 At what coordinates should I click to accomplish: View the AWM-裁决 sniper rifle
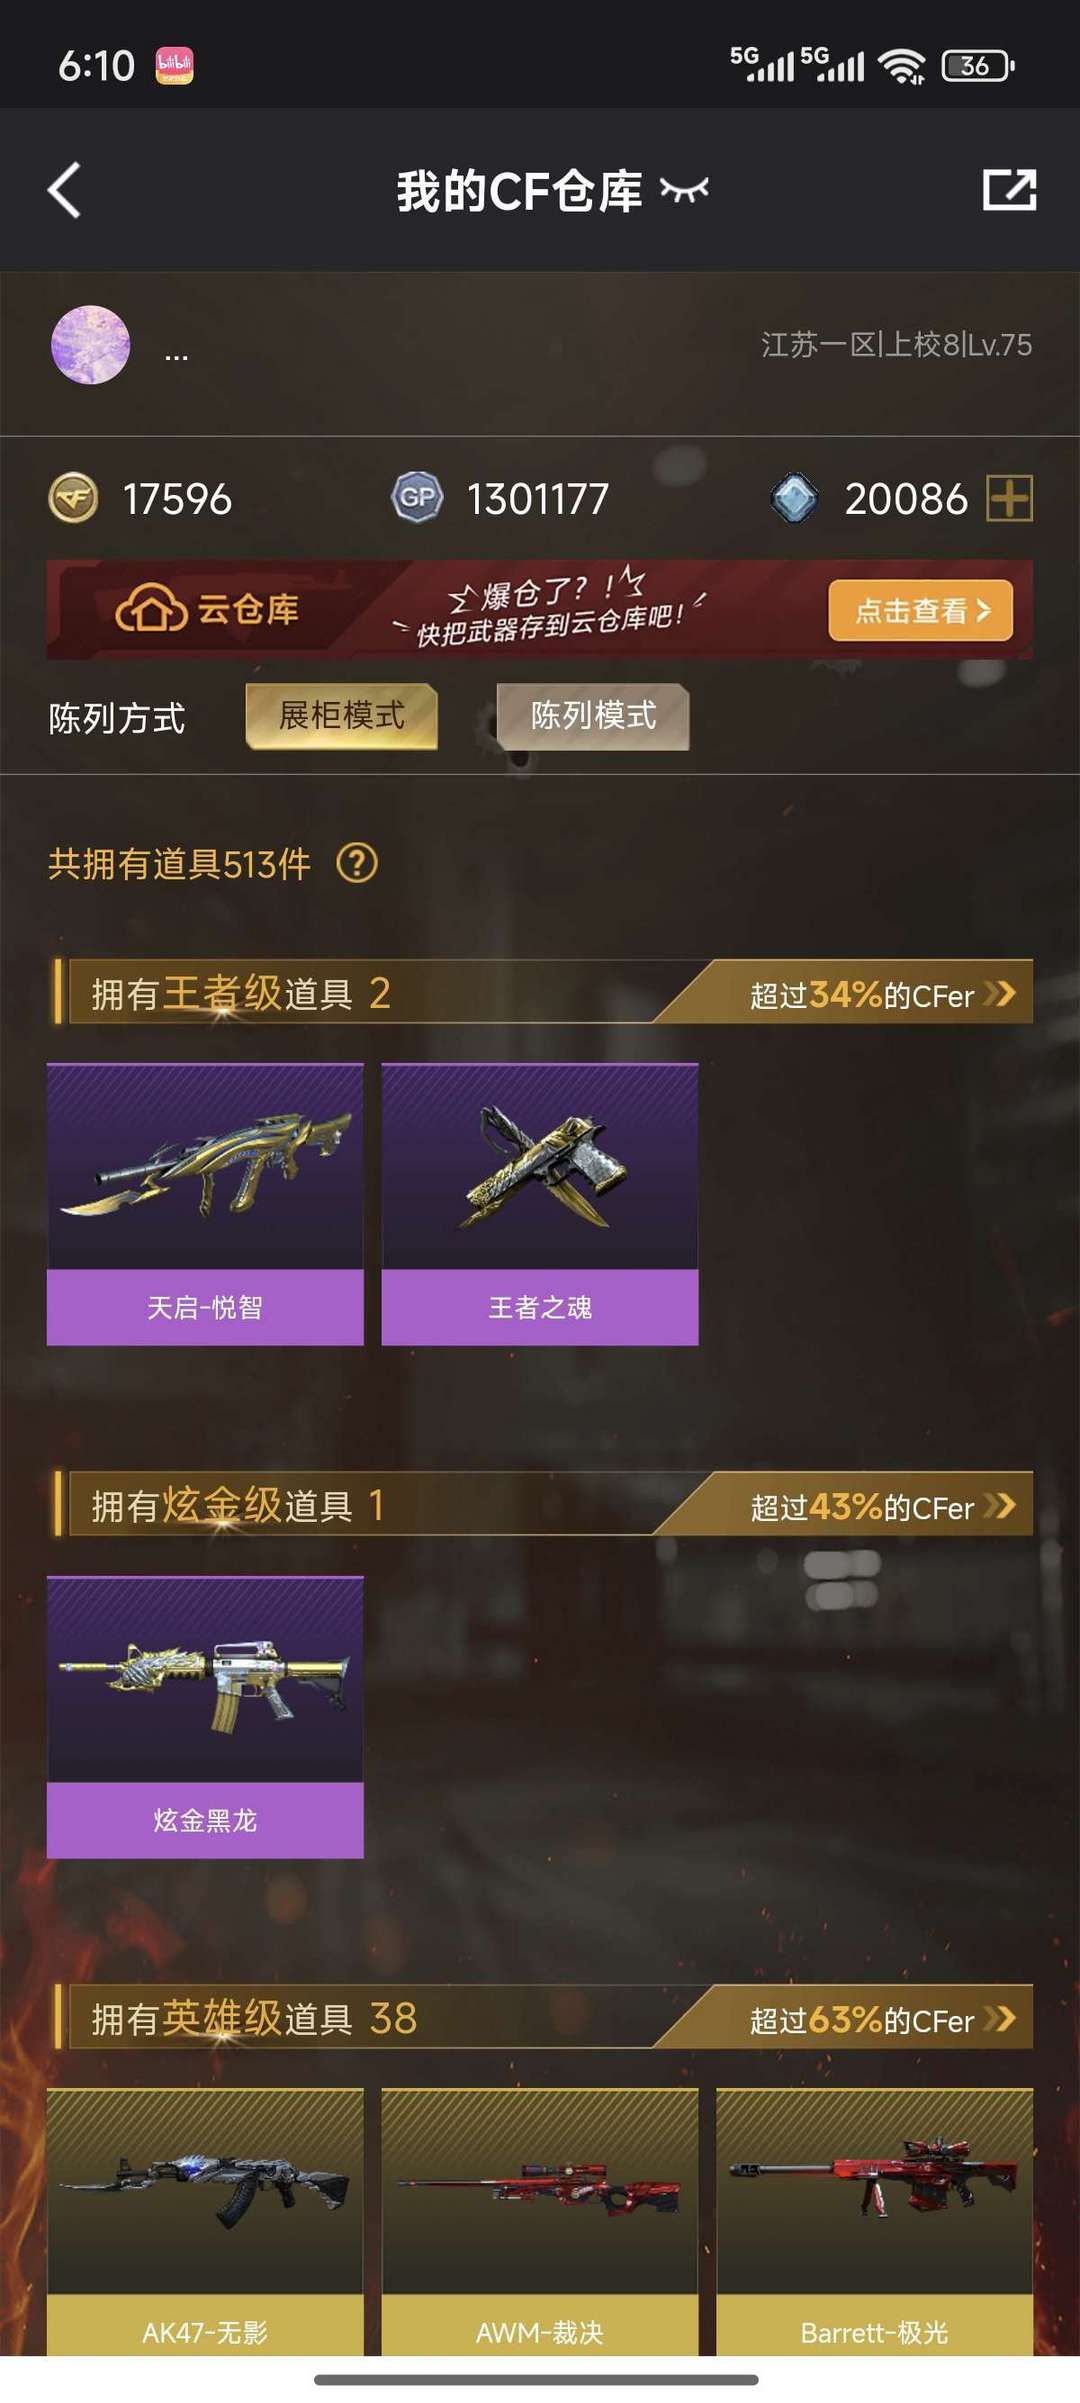coord(540,2222)
